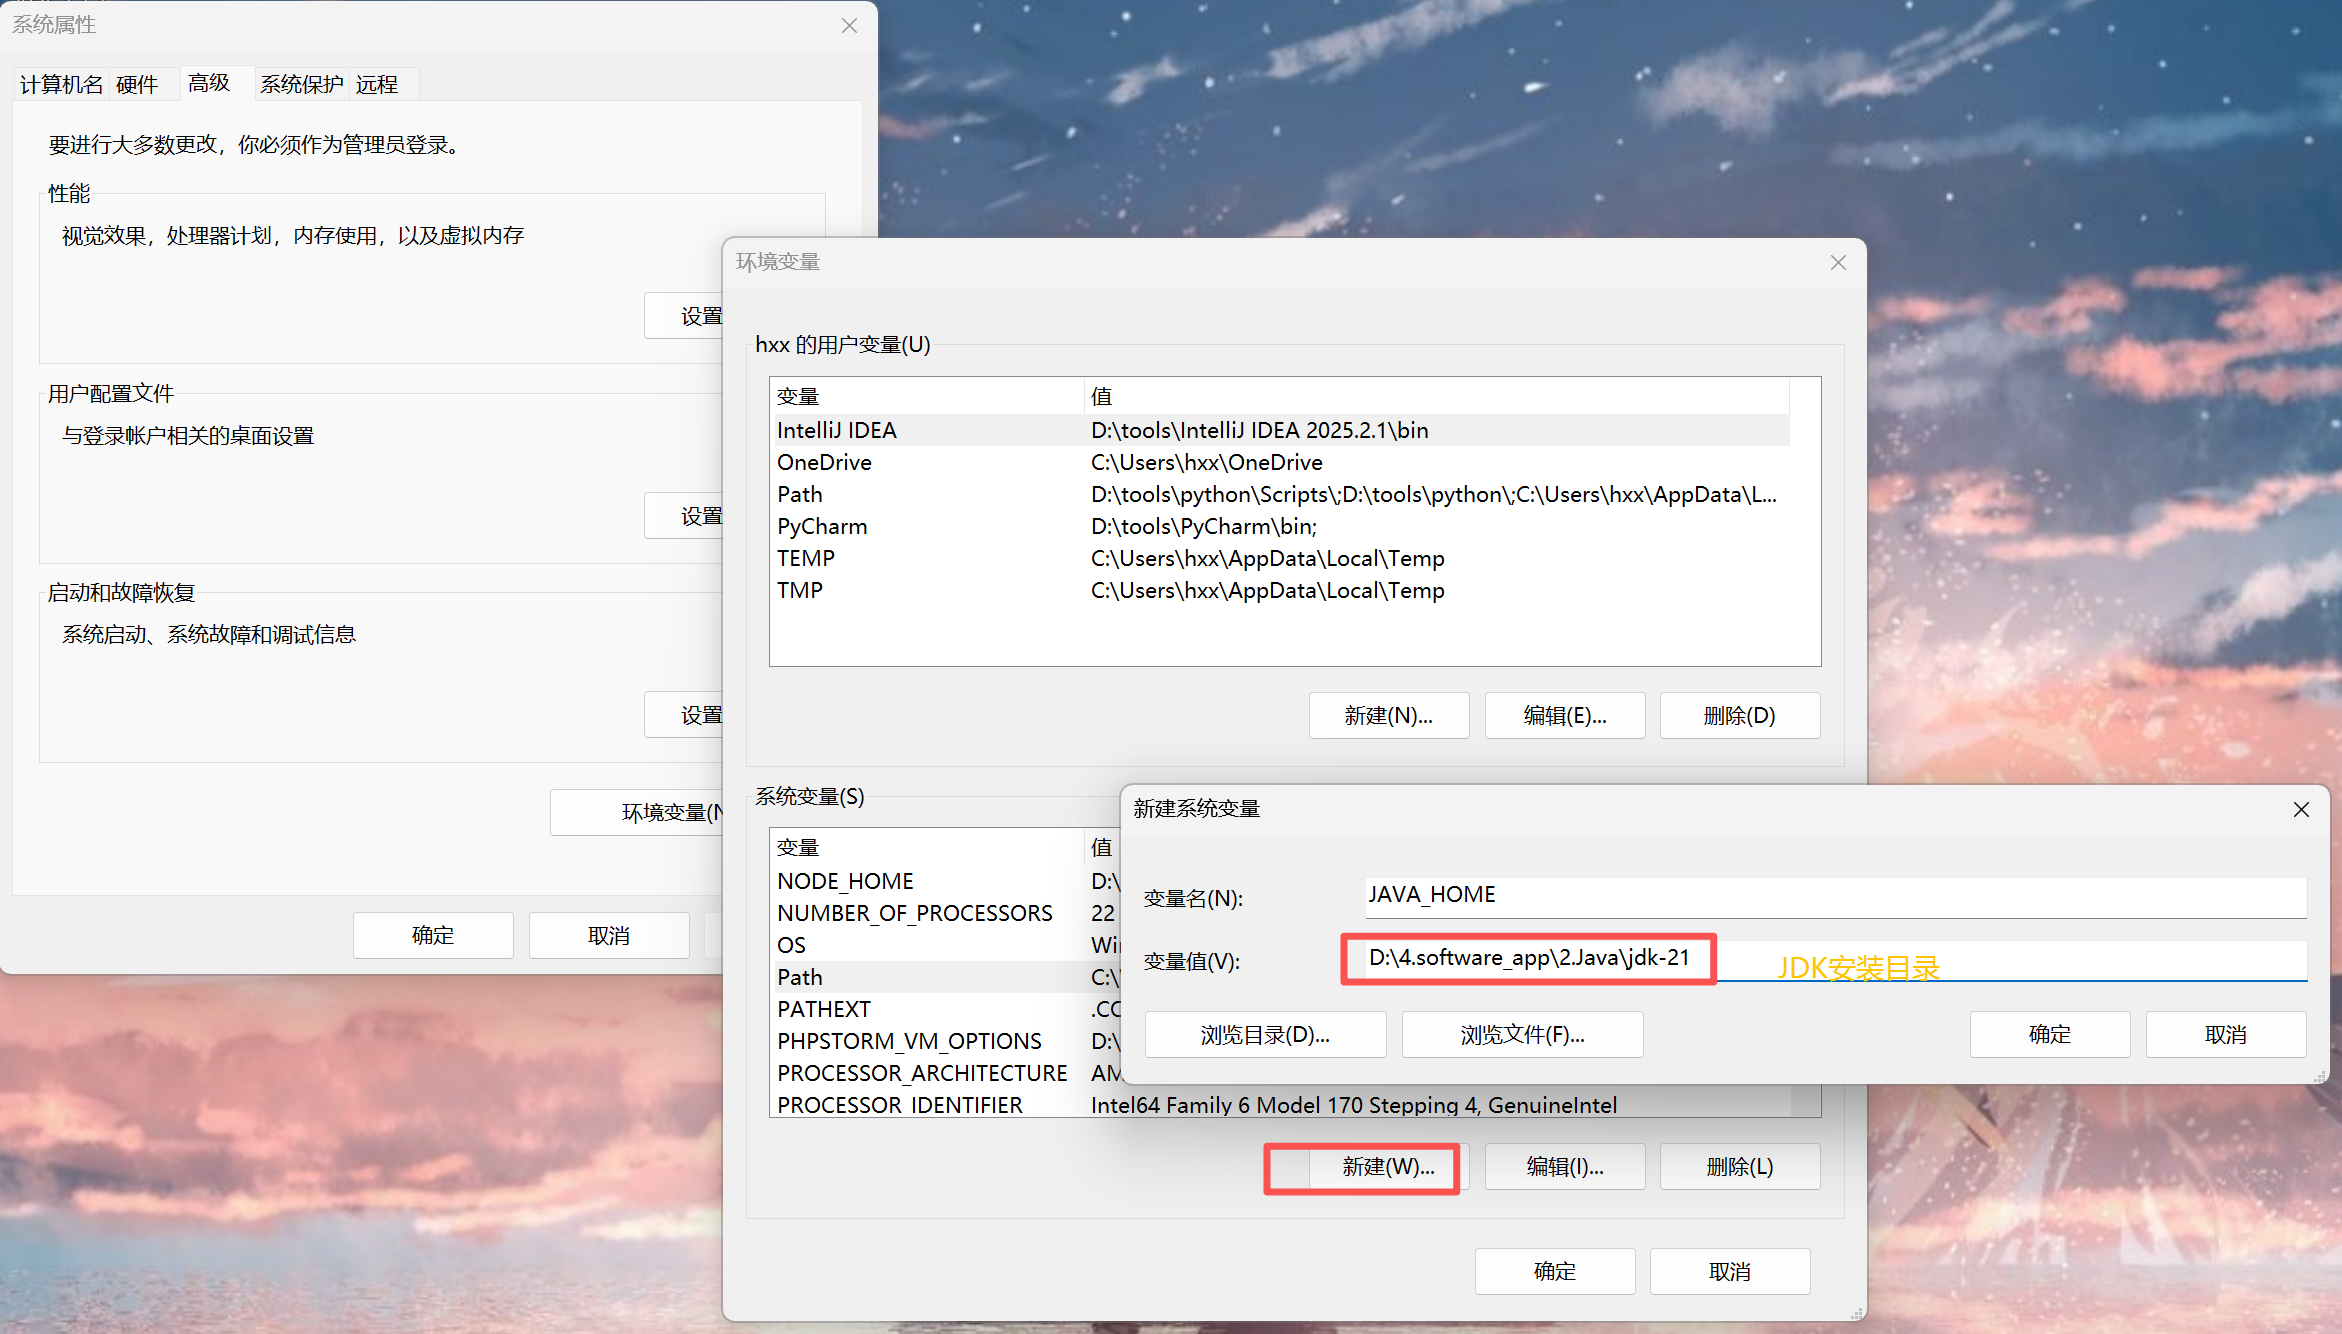Click 删除(D) for user variables
Image resolution: width=2342 pixels, height=1334 pixels.
coord(1739,716)
